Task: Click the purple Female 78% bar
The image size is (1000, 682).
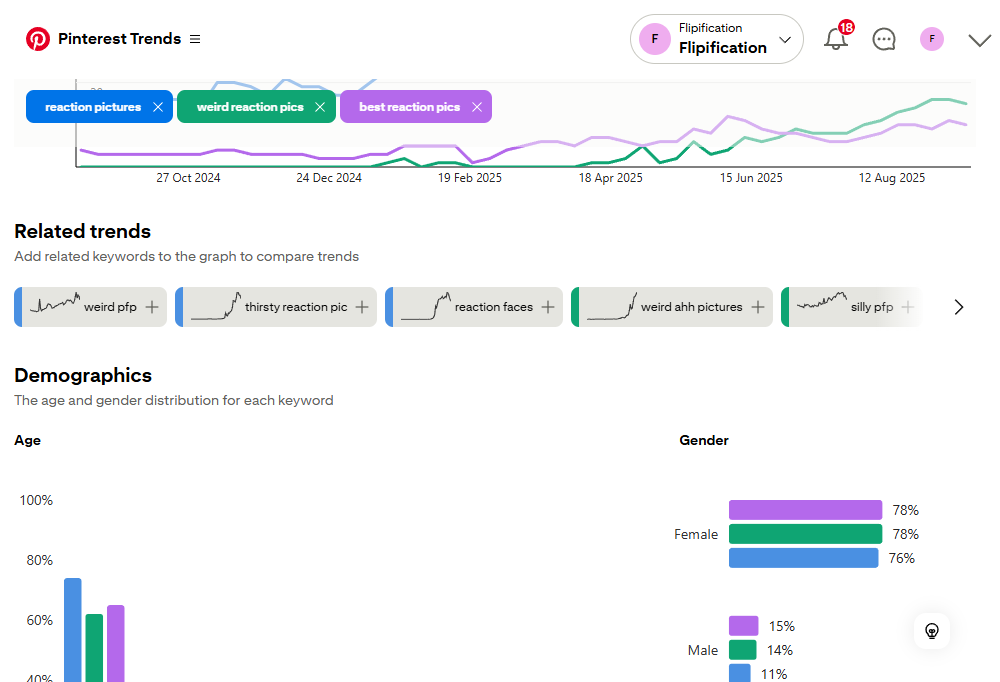Action: point(805,510)
